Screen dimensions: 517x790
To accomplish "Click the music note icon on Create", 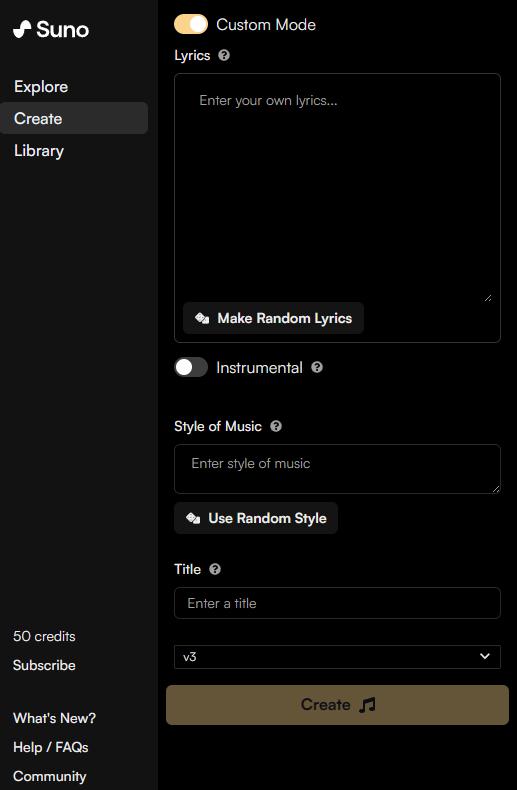I will pos(367,705).
